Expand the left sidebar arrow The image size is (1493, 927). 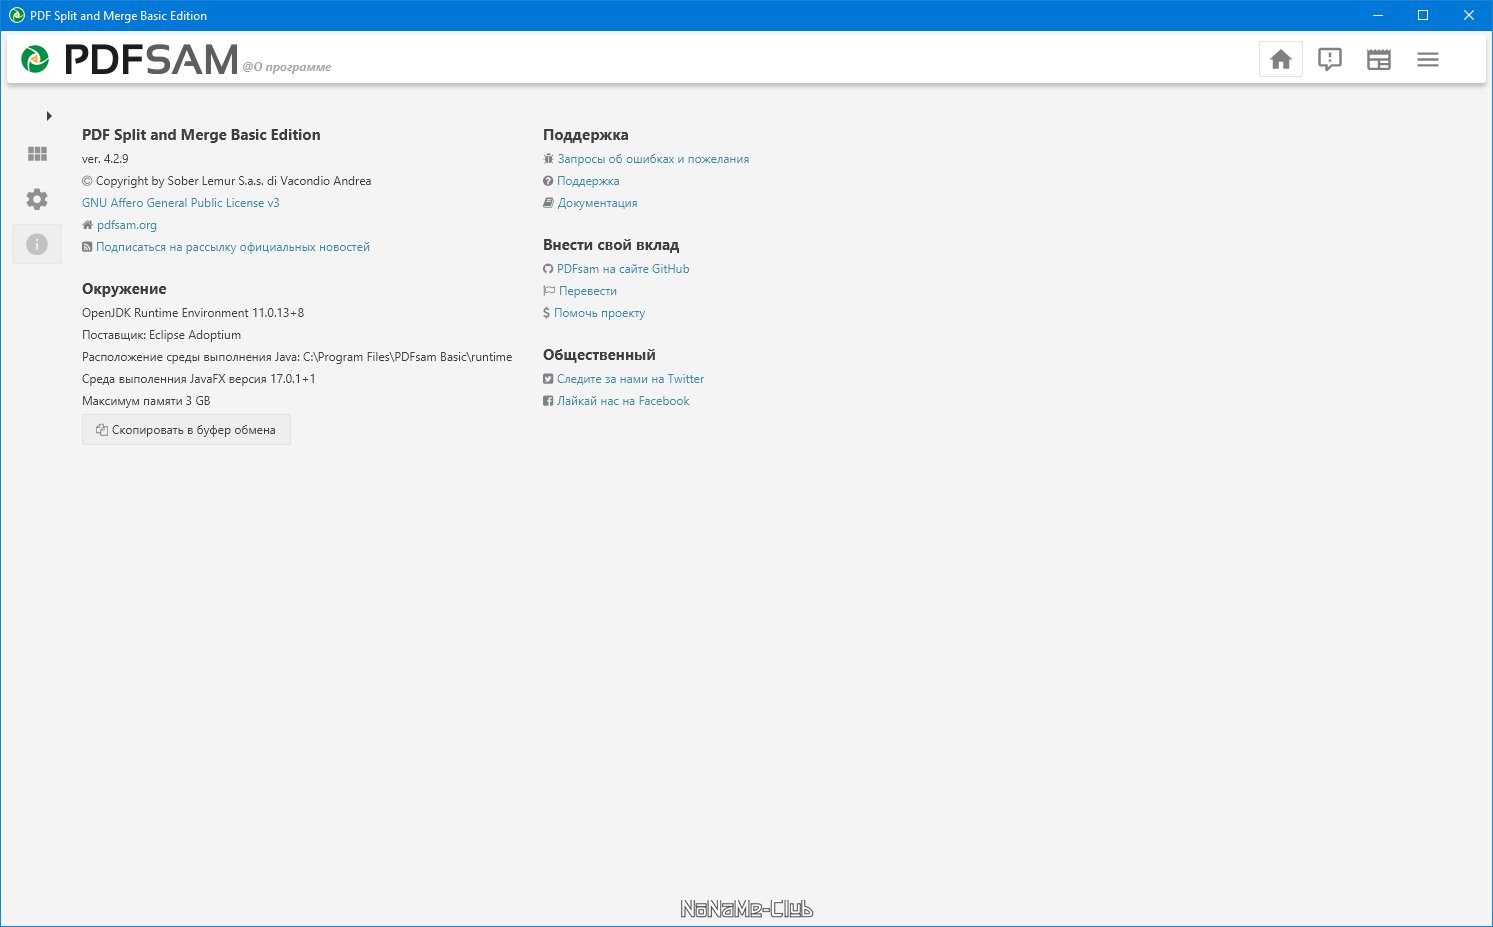pyautogui.click(x=48, y=116)
